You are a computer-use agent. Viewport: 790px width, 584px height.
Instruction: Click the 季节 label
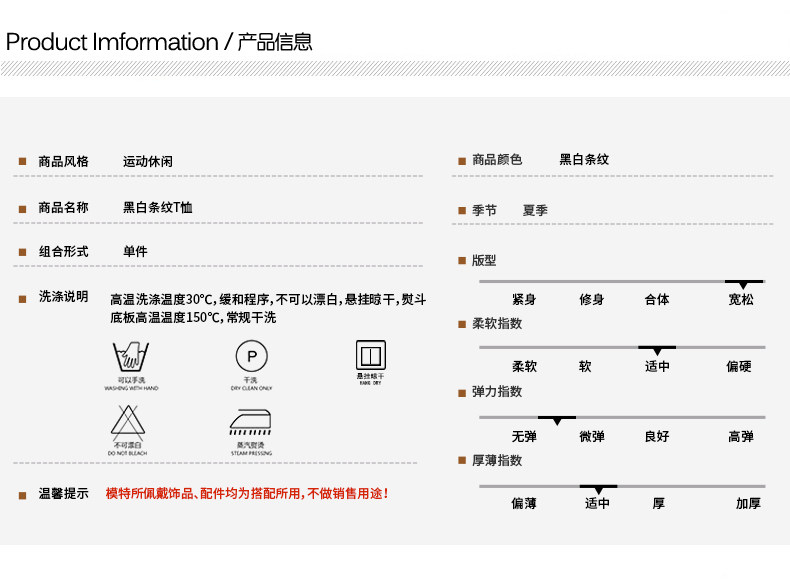point(484,210)
